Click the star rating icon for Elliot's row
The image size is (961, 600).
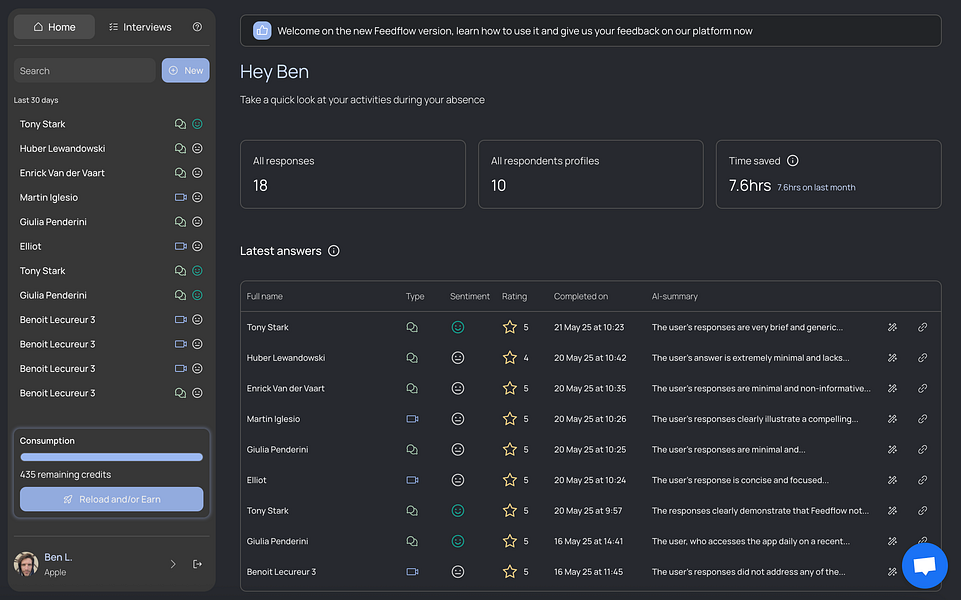coord(509,480)
